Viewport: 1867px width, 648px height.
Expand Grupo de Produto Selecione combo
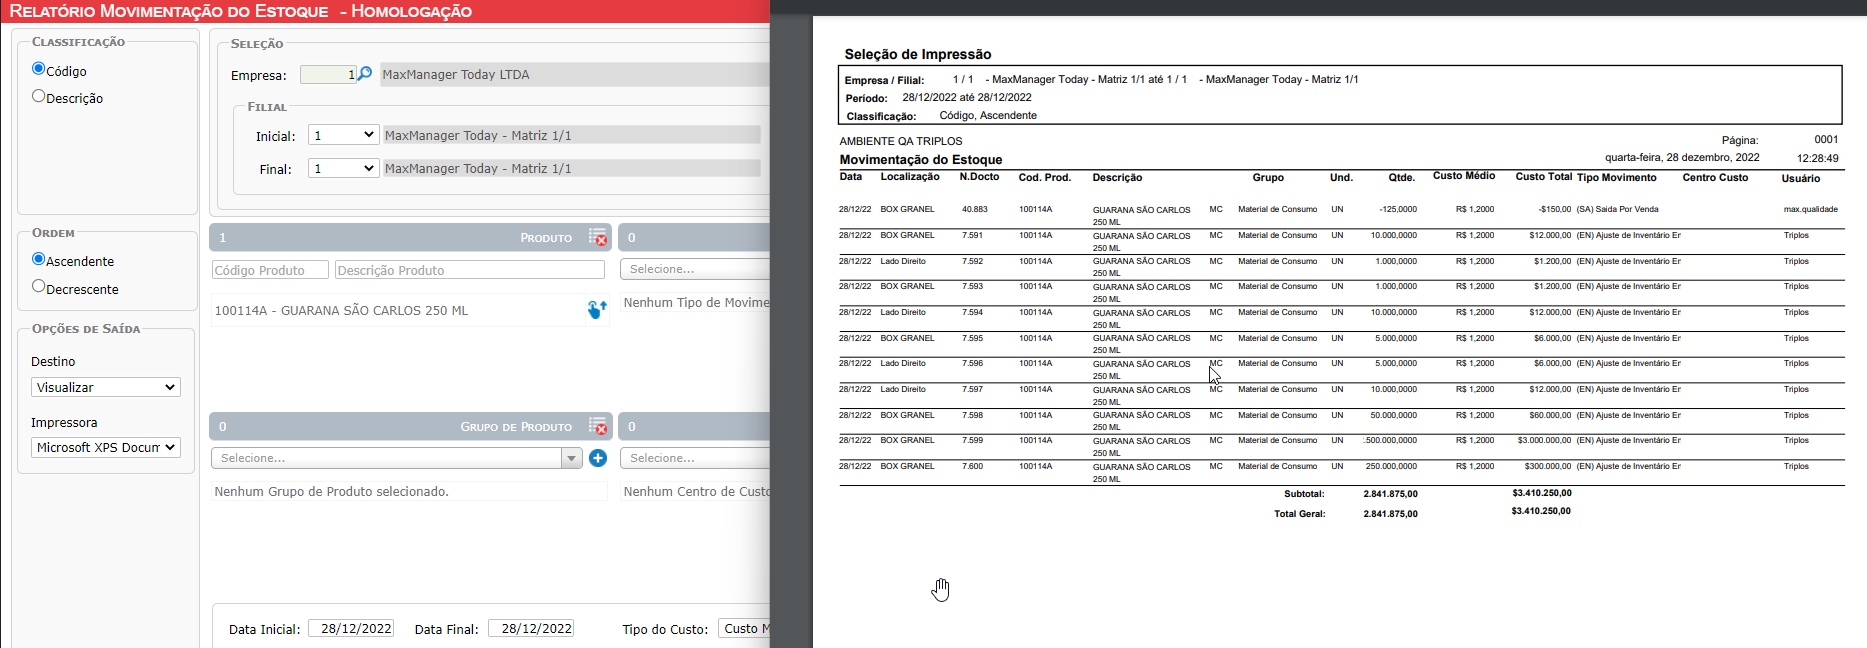(571, 458)
